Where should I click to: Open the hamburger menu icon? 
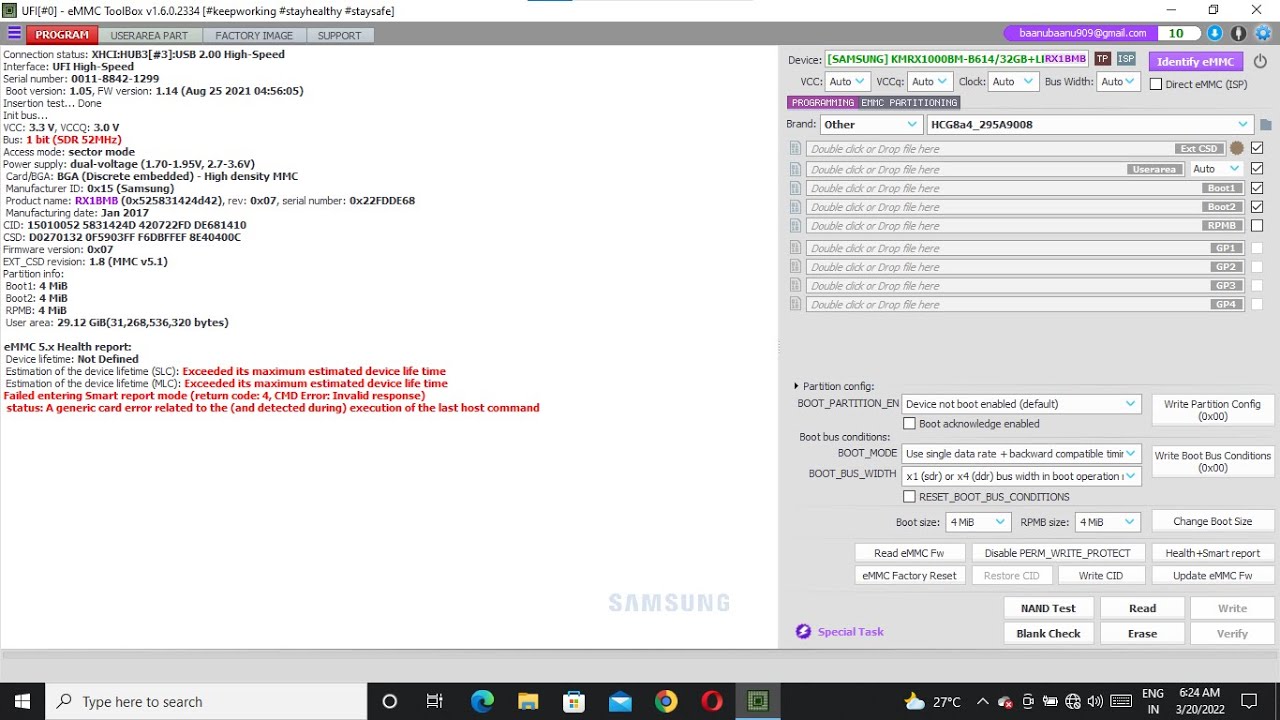click(x=14, y=34)
